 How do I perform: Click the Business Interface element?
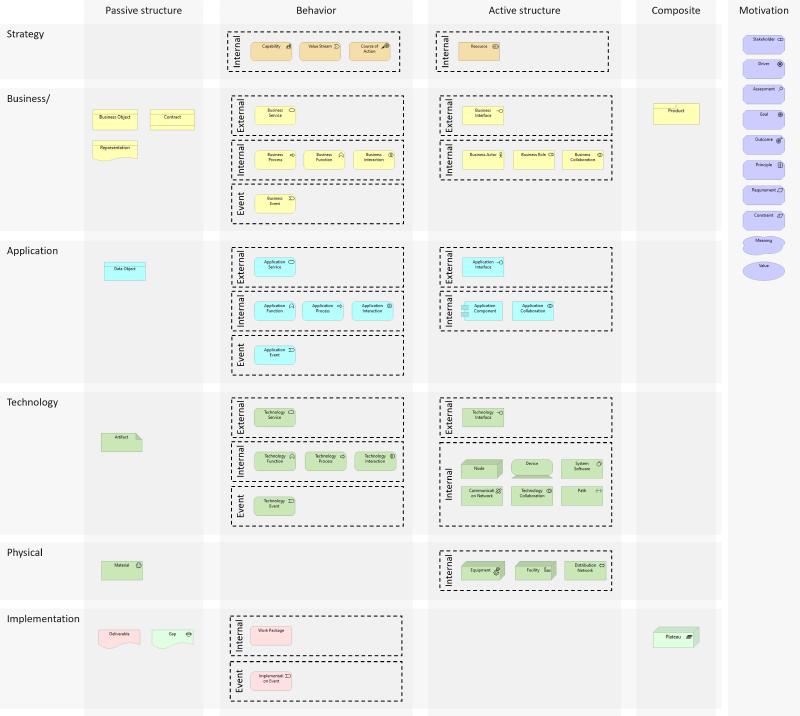[x=483, y=115]
